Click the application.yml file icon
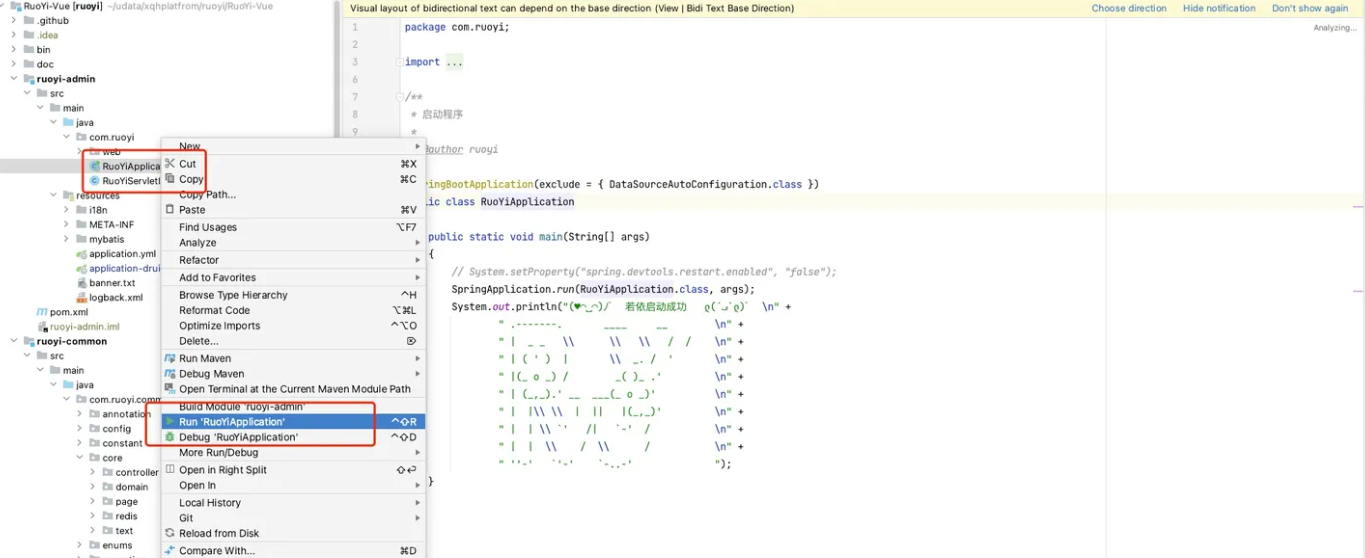 (x=81, y=254)
